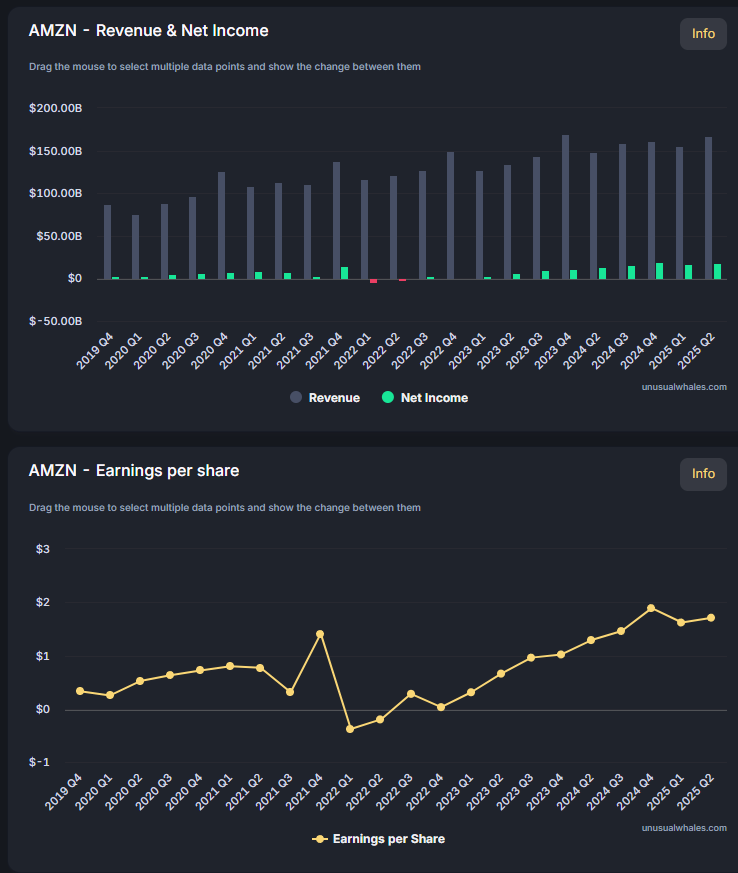Click the 2025 Q2 revenue bar

pos(708,208)
